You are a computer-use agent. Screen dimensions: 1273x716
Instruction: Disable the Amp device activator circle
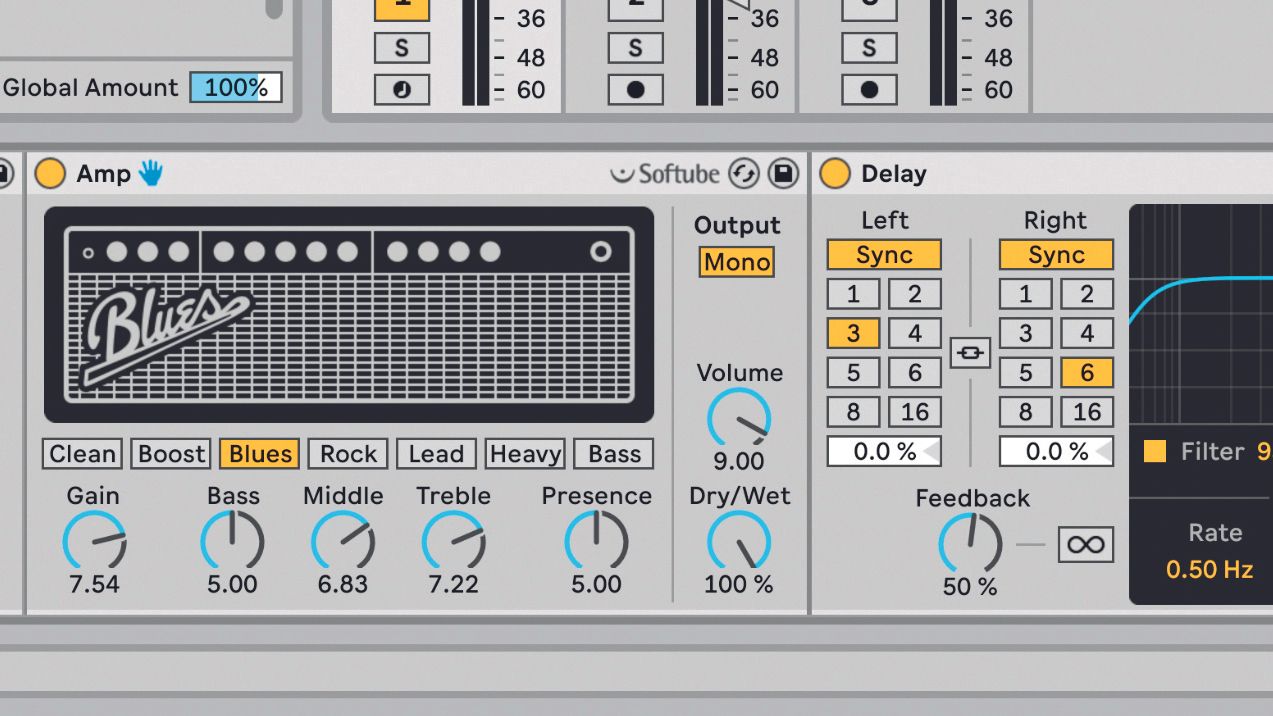click(x=50, y=173)
